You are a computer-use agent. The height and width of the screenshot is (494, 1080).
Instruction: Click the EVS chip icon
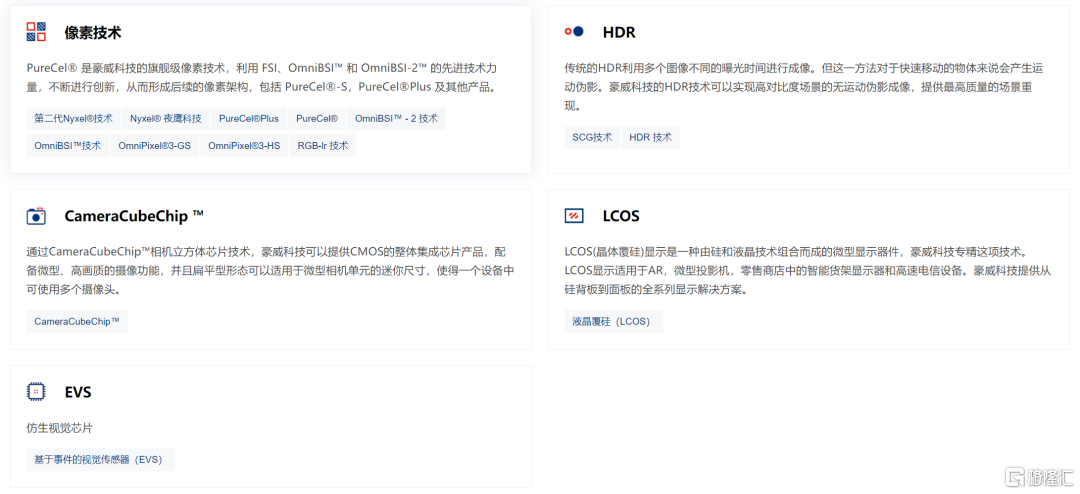tap(37, 391)
